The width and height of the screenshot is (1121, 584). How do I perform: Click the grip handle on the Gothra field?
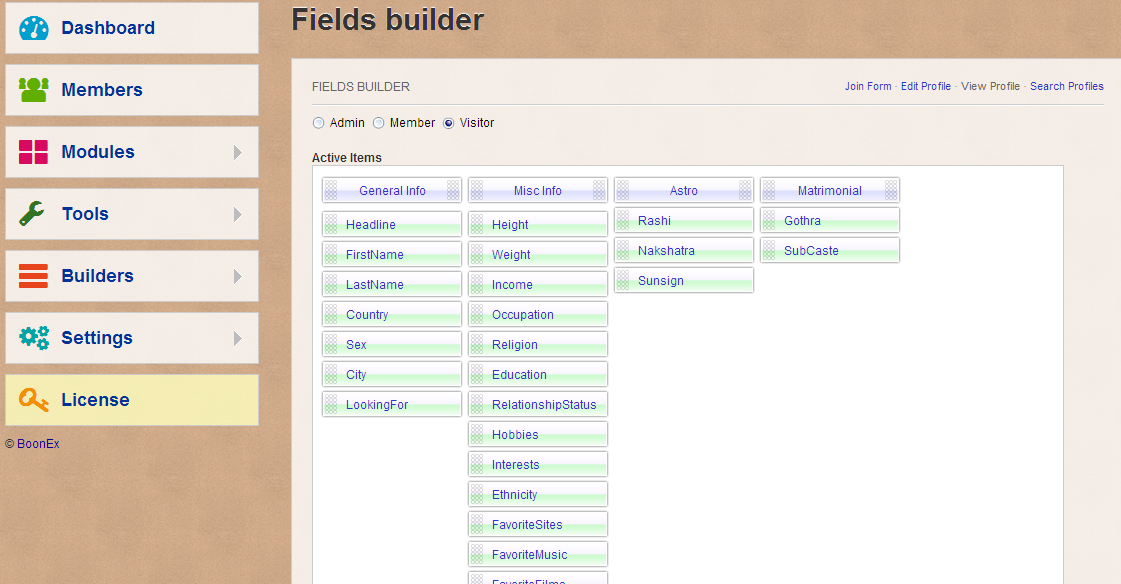769,220
